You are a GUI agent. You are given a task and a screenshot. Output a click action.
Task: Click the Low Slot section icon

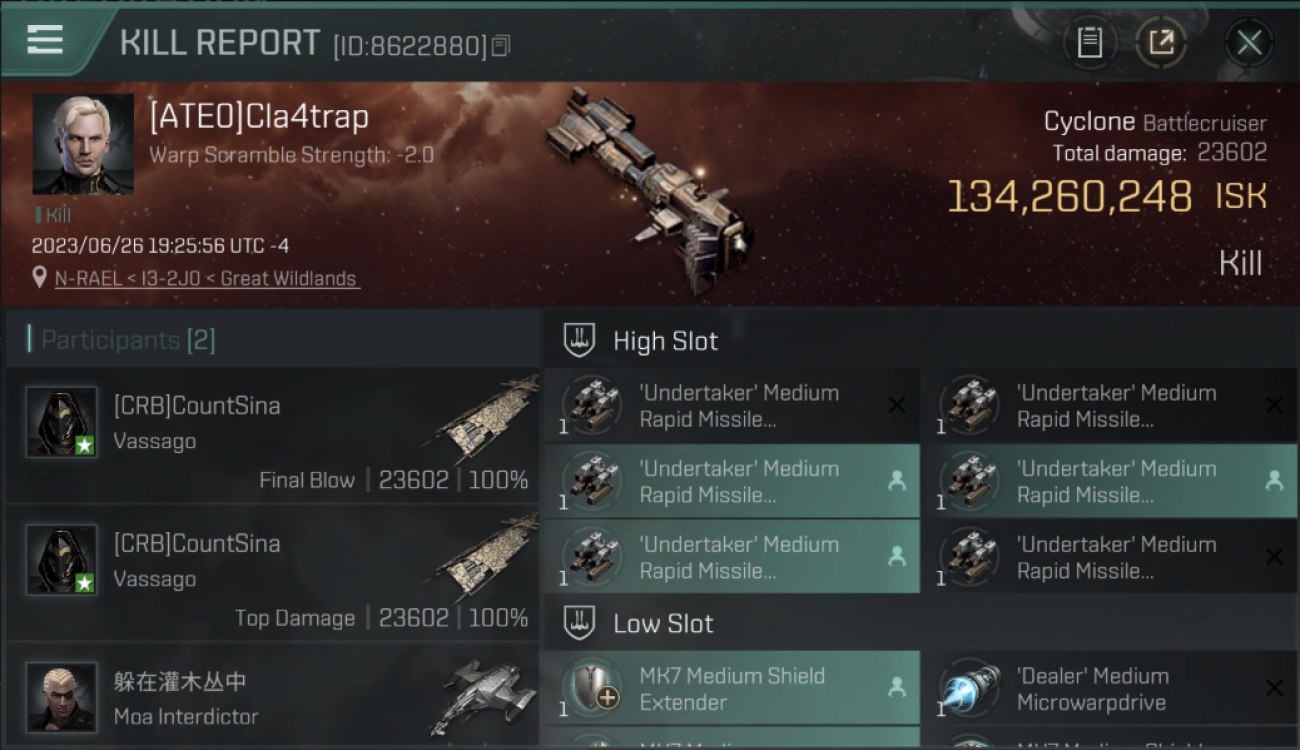point(579,623)
